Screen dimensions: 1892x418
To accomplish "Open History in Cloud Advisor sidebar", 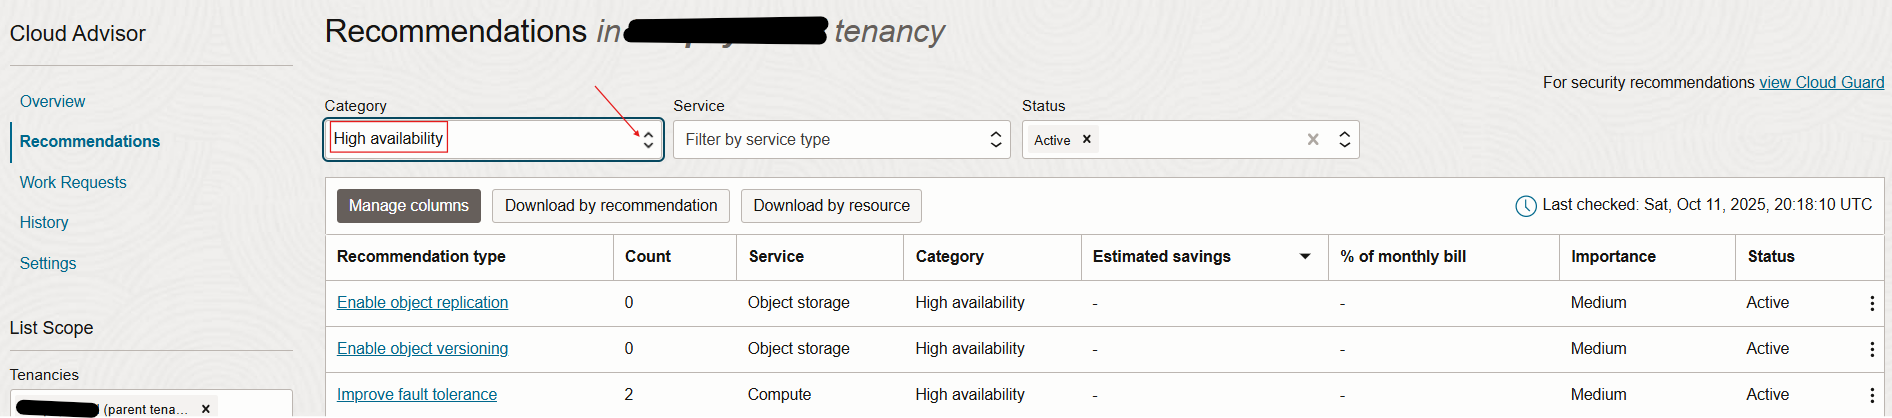I will tap(44, 223).
